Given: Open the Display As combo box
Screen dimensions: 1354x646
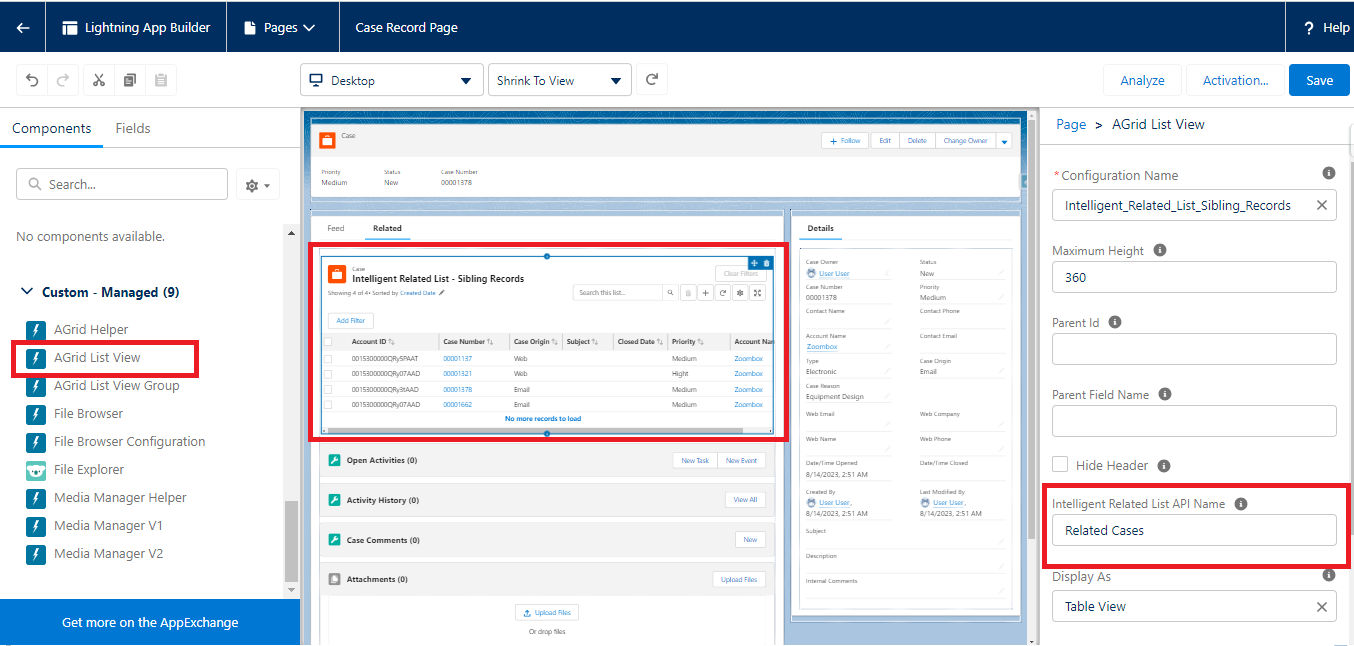Looking at the screenshot, I should pyautogui.click(x=1194, y=606).
